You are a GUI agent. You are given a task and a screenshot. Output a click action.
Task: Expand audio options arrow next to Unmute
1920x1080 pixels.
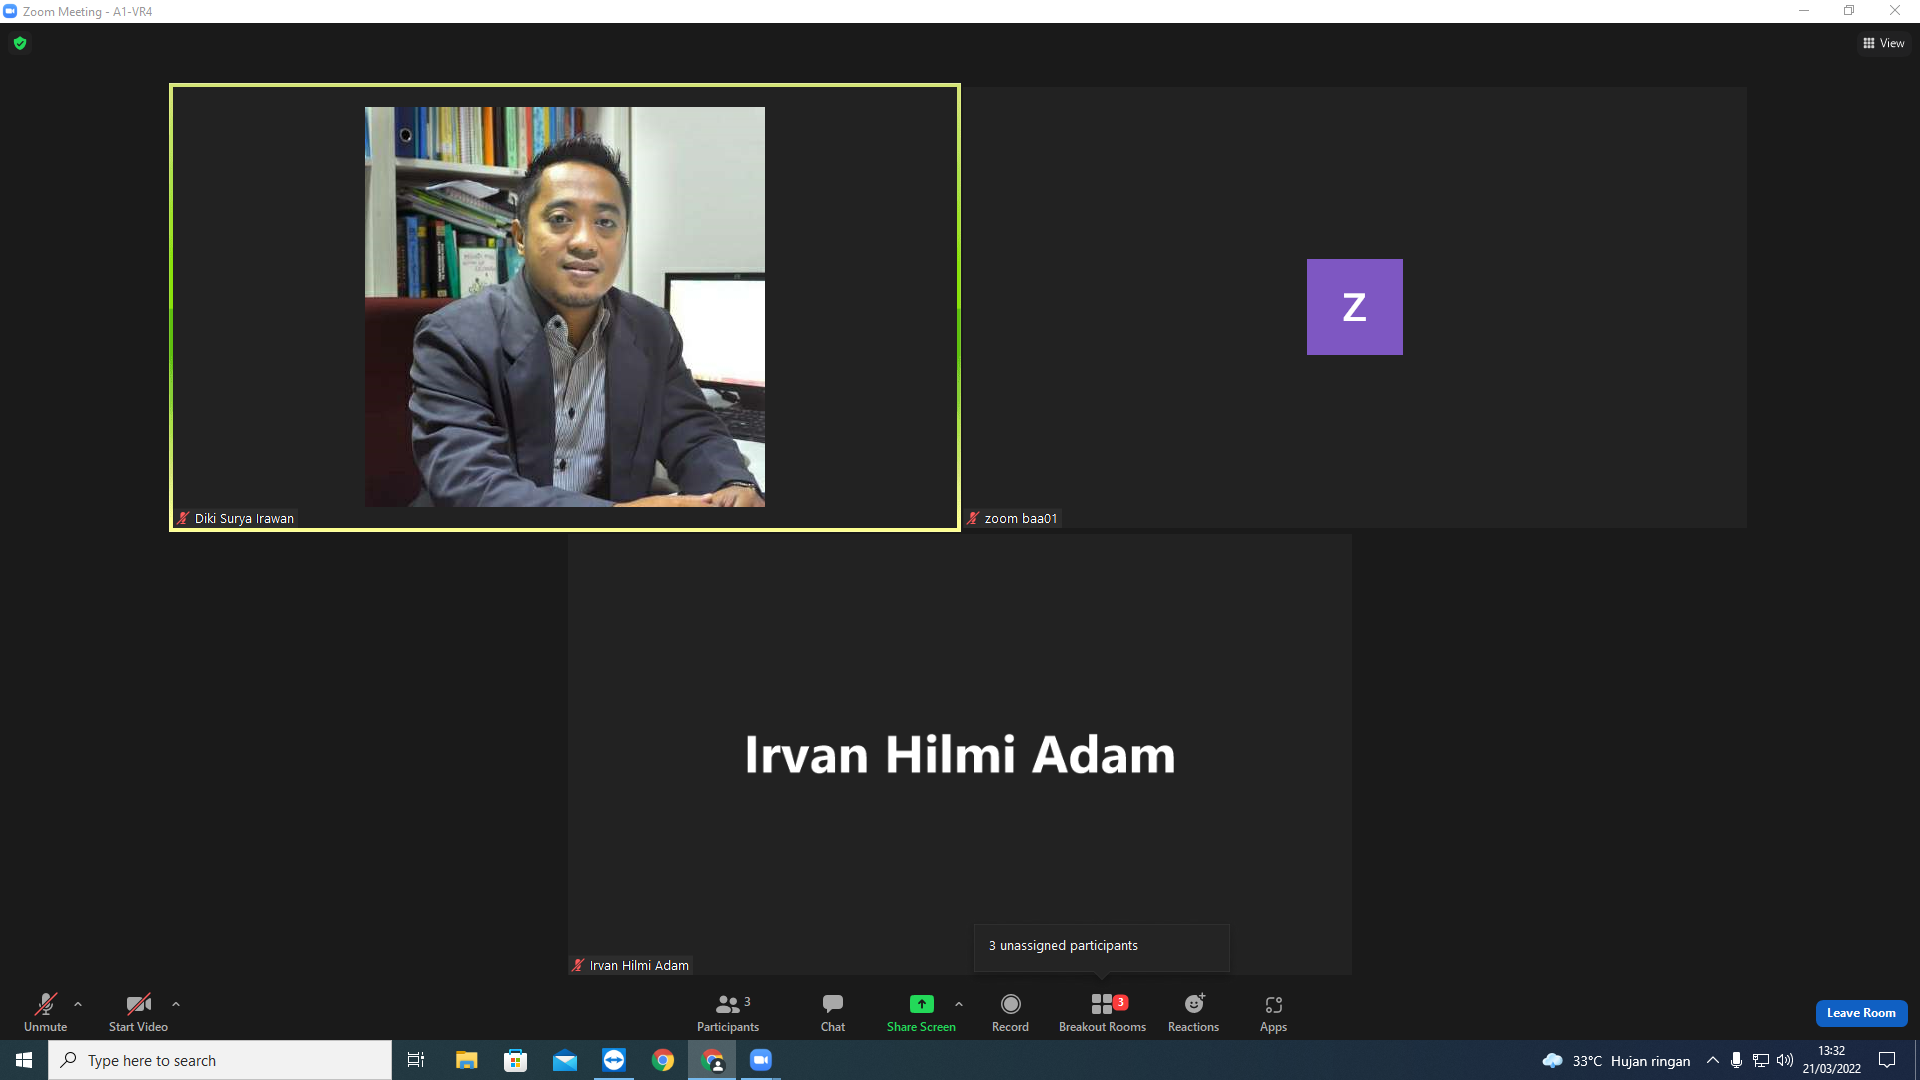point(78,1004)
